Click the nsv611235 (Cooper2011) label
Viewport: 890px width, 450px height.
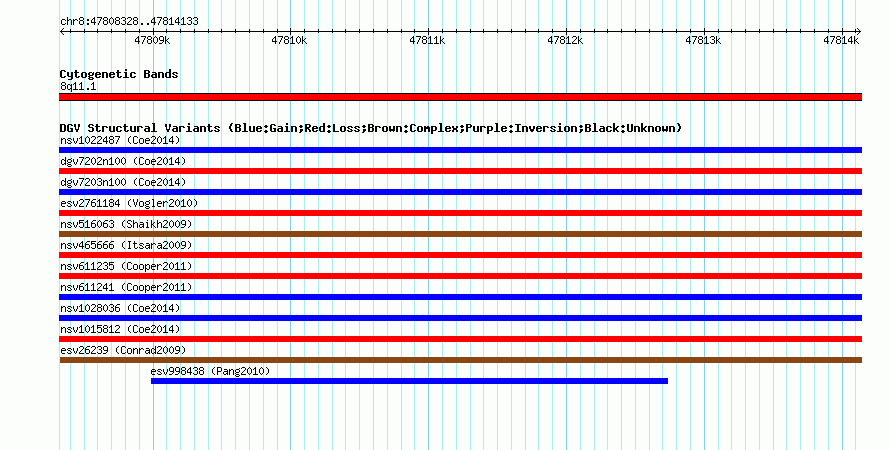(x=127, y=266)
